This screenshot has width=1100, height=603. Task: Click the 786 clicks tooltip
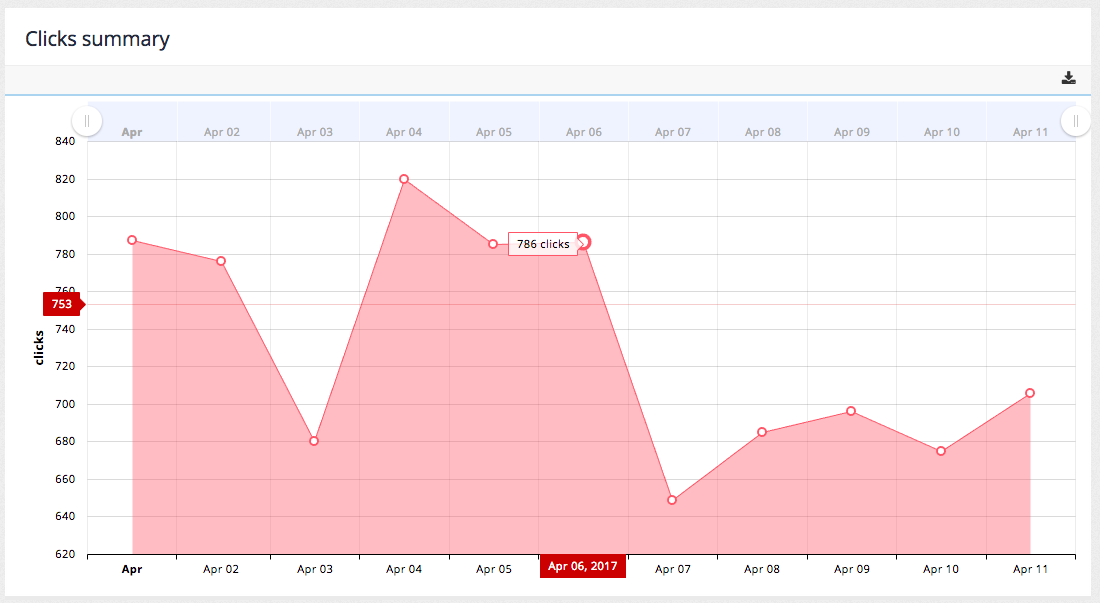point(544,244)
